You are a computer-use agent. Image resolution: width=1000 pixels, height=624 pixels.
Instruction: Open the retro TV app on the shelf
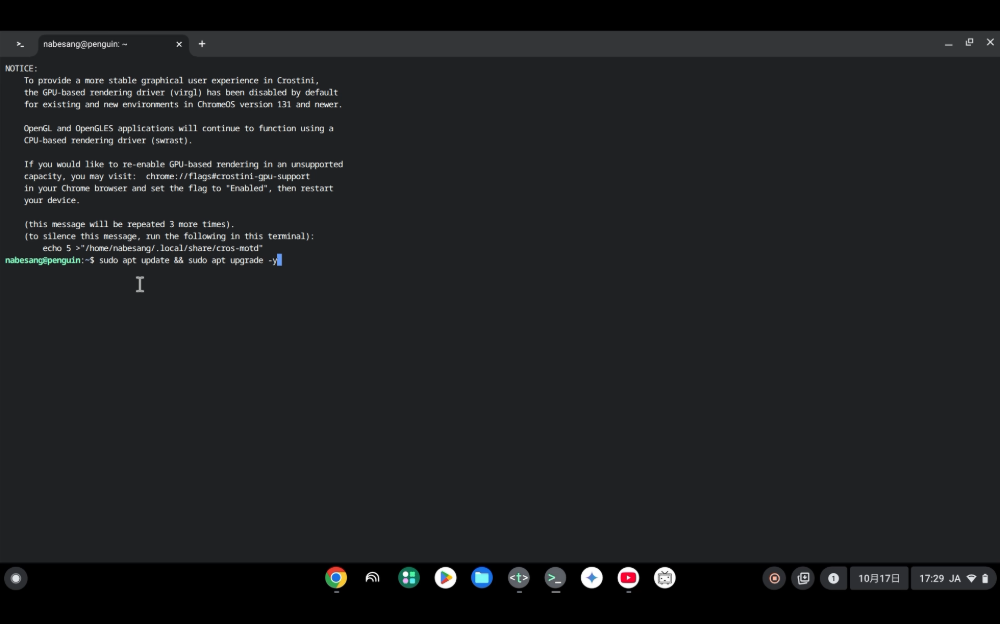pos(664,578)
